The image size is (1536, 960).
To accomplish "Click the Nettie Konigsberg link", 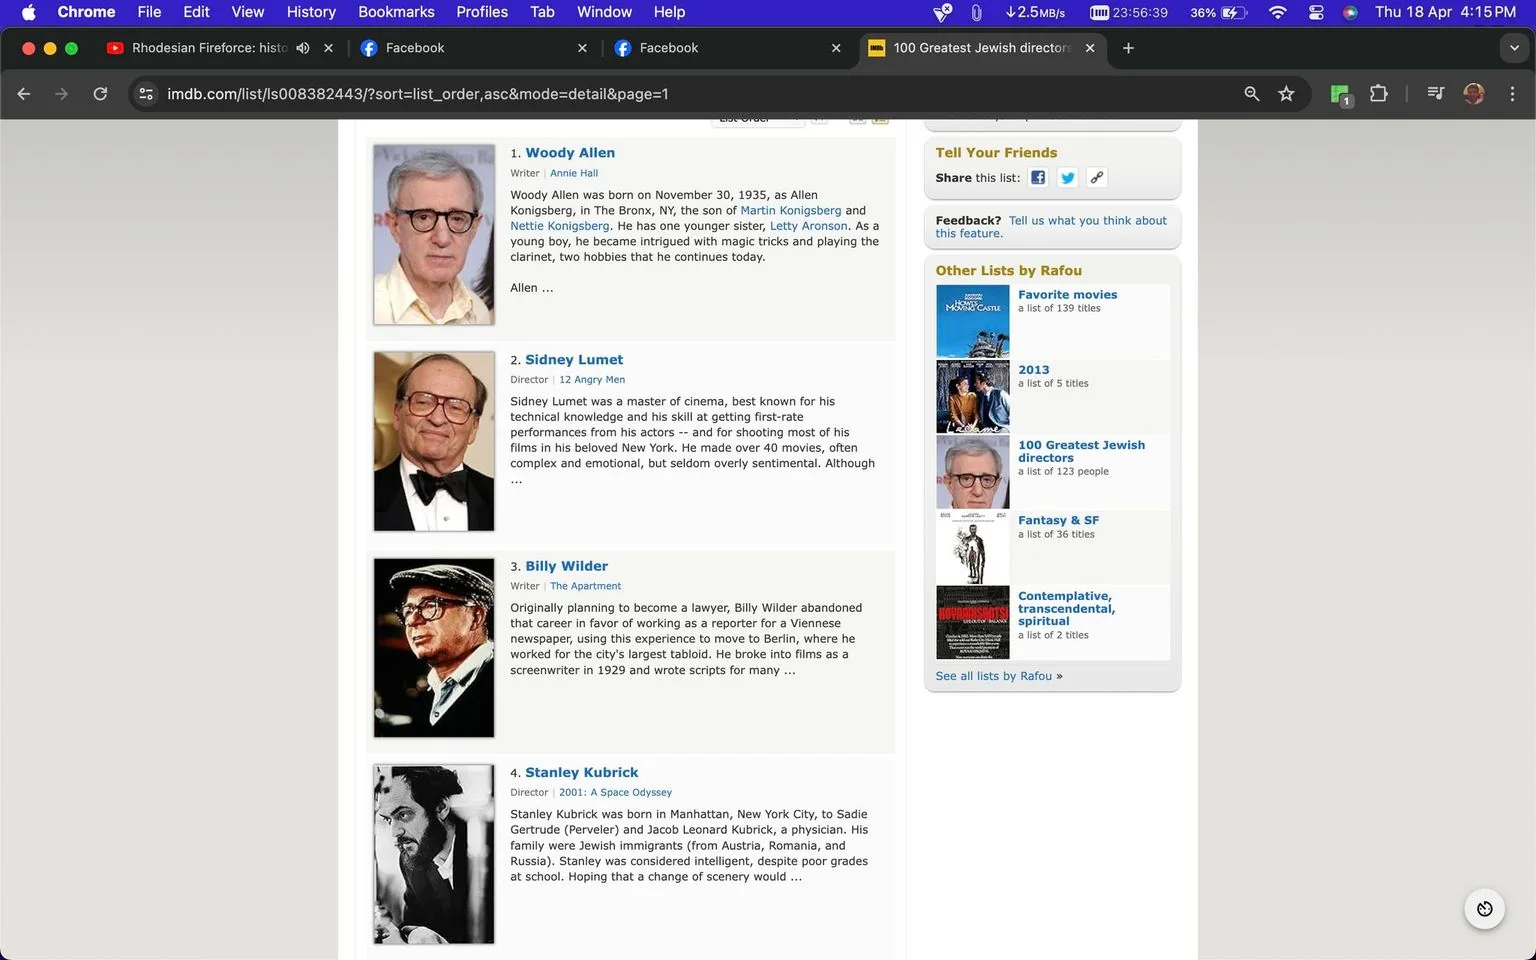I will [x=560, y=226].
